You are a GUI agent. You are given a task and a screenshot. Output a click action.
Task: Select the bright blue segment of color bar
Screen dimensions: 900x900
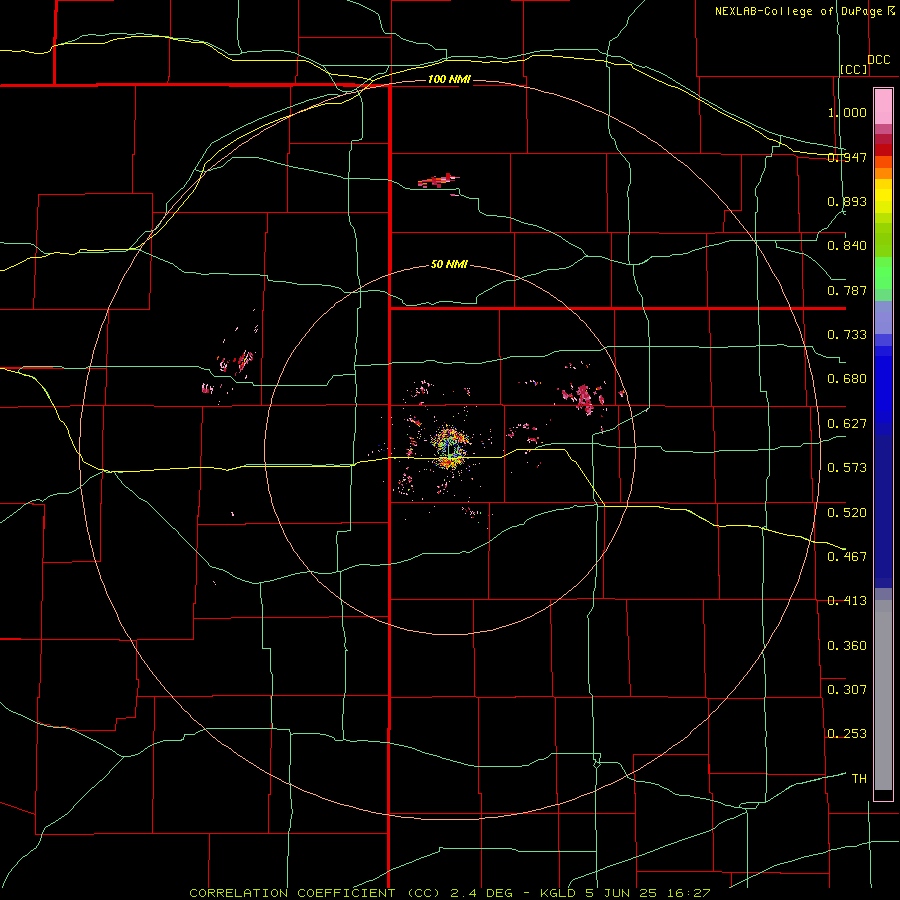point(883,390)
